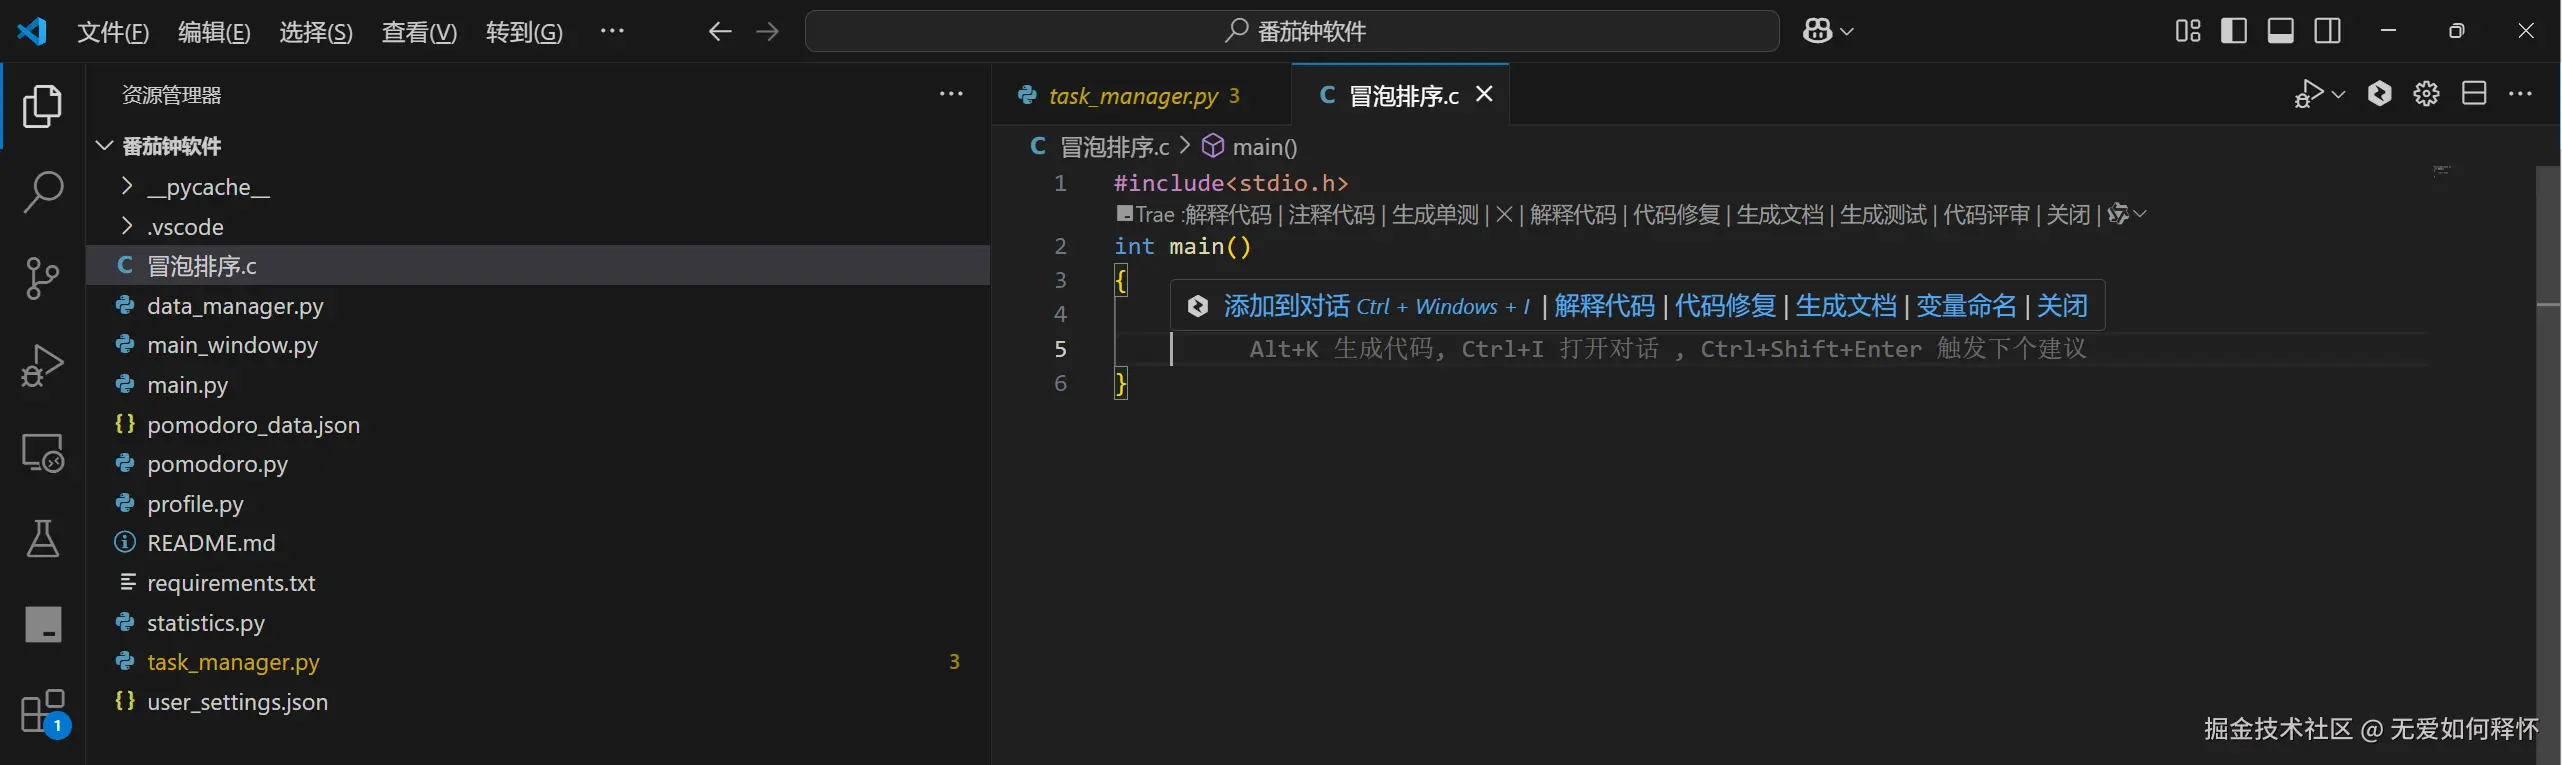Open the run button dropdown arrow

(x=2338, y=95)
